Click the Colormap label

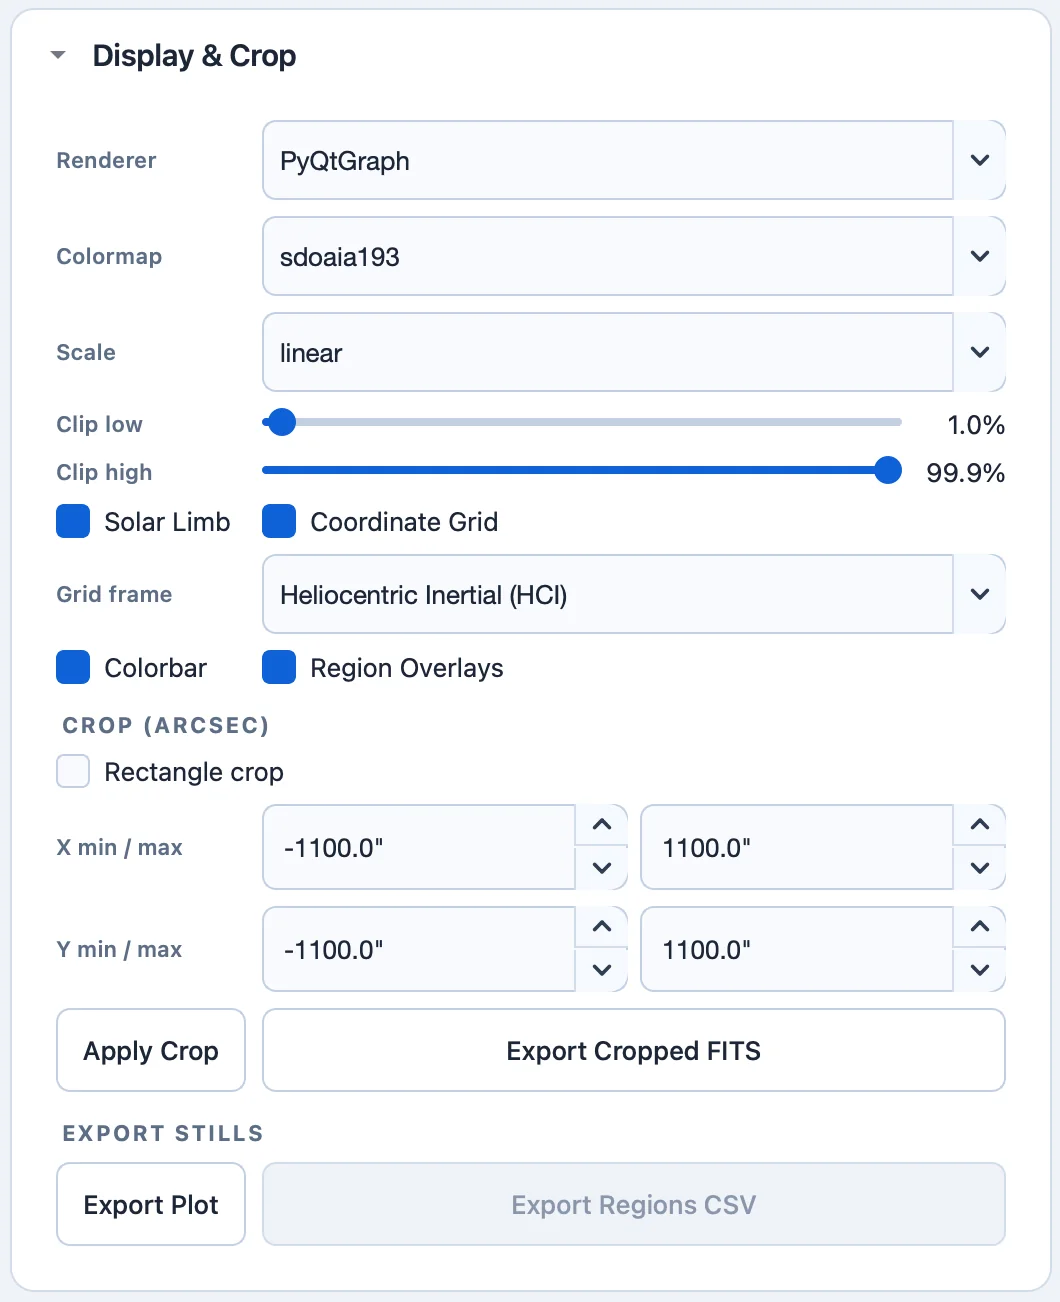coord(109,257)
